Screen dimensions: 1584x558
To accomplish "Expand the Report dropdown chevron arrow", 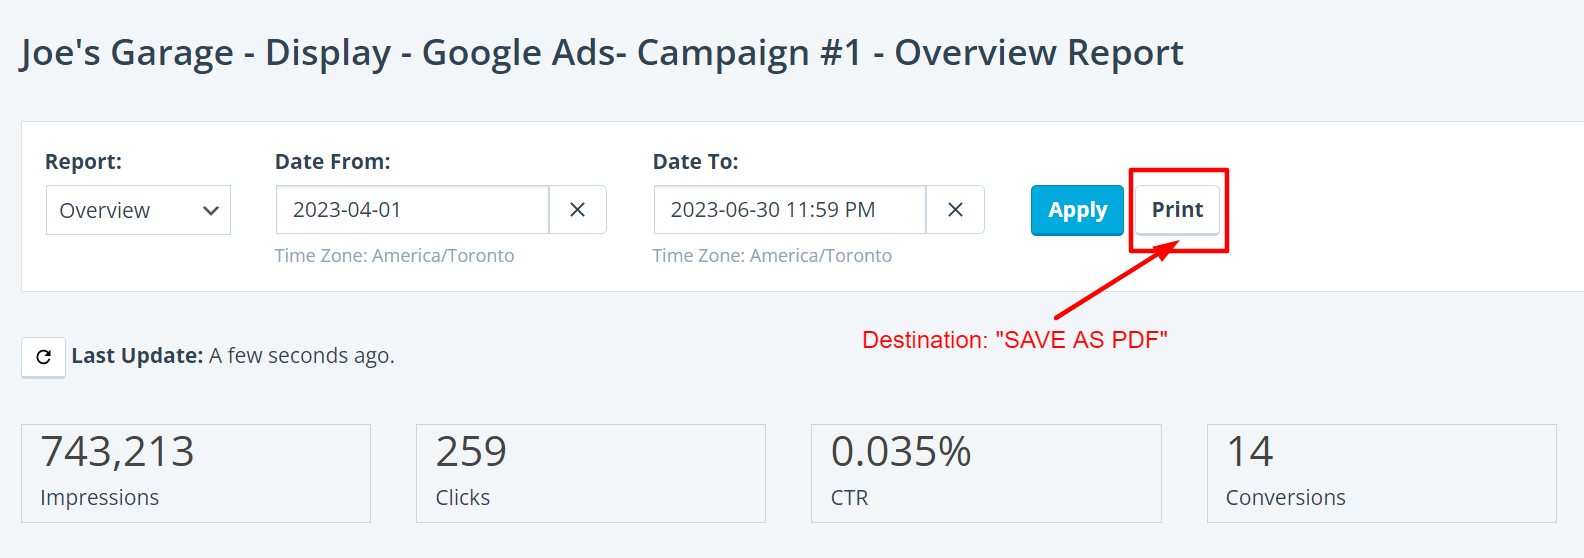I will (210, 210).
